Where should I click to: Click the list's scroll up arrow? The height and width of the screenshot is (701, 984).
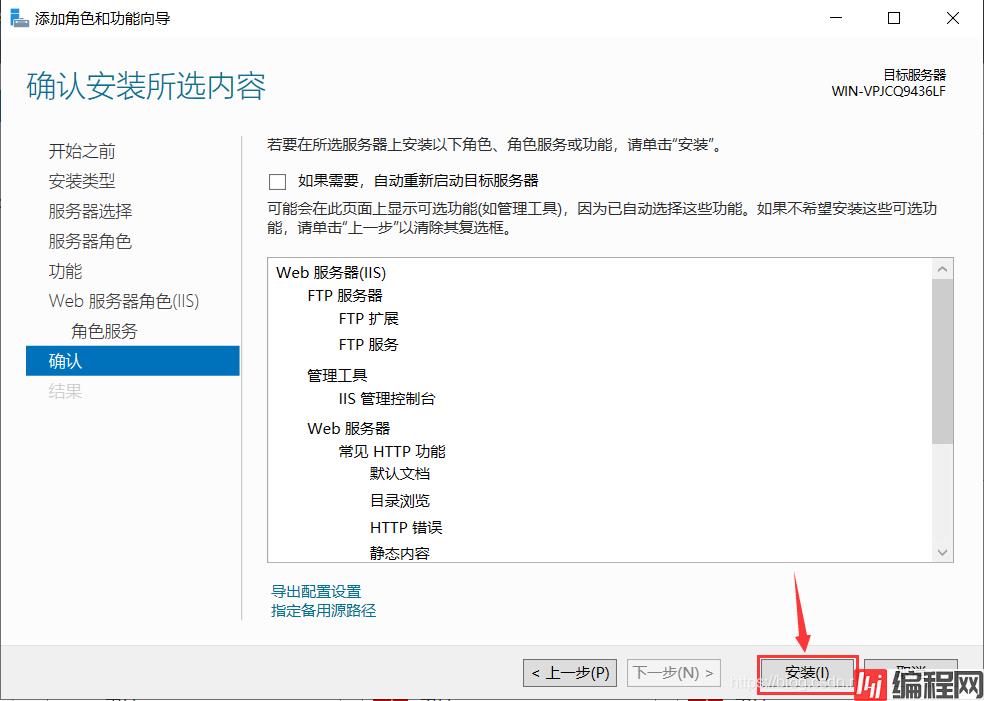click(942, 269)
